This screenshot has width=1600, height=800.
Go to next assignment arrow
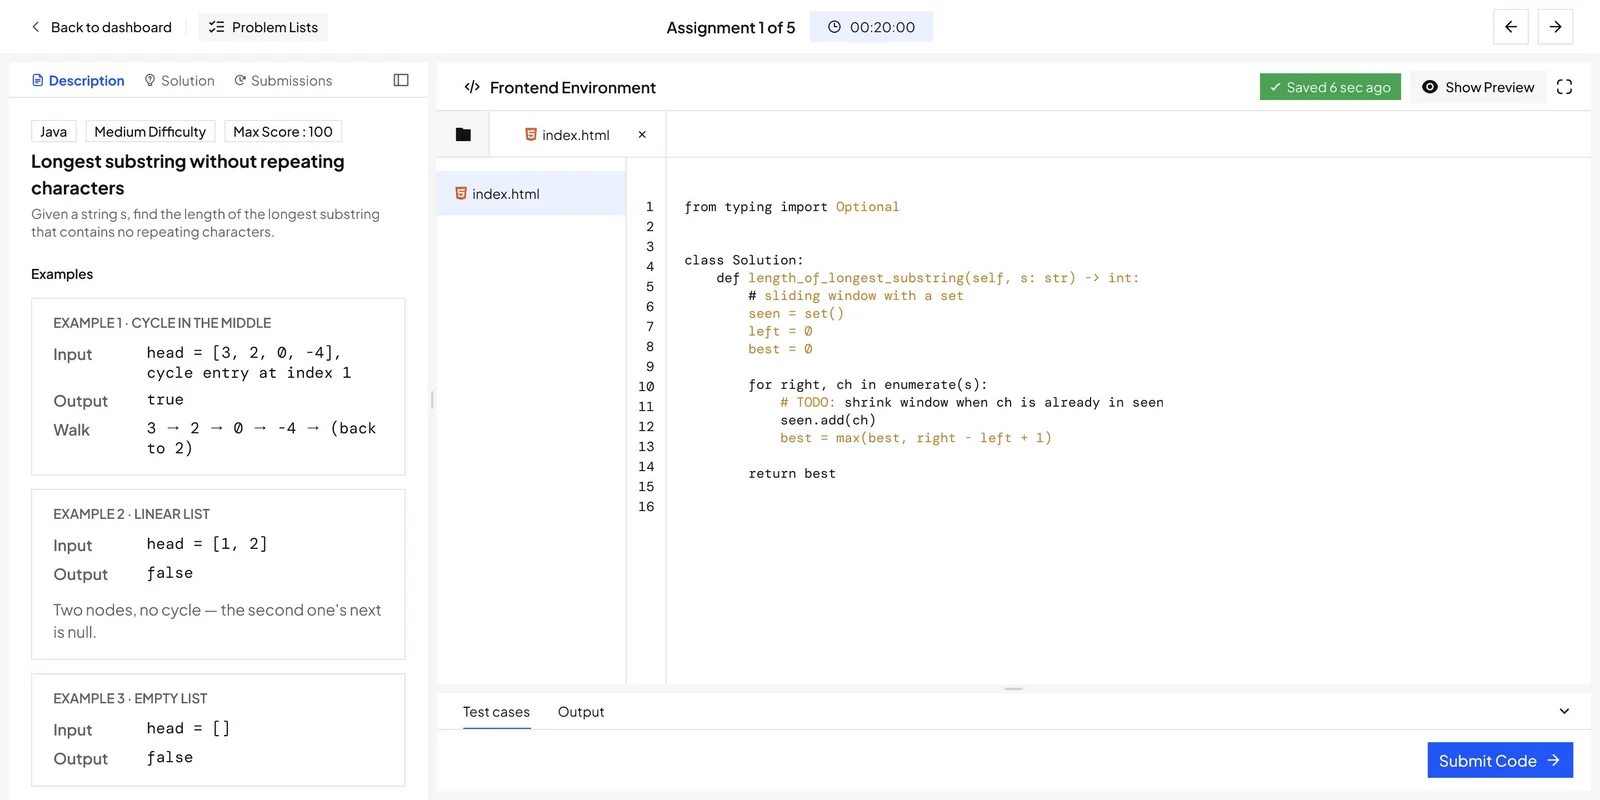point(1555,27)
